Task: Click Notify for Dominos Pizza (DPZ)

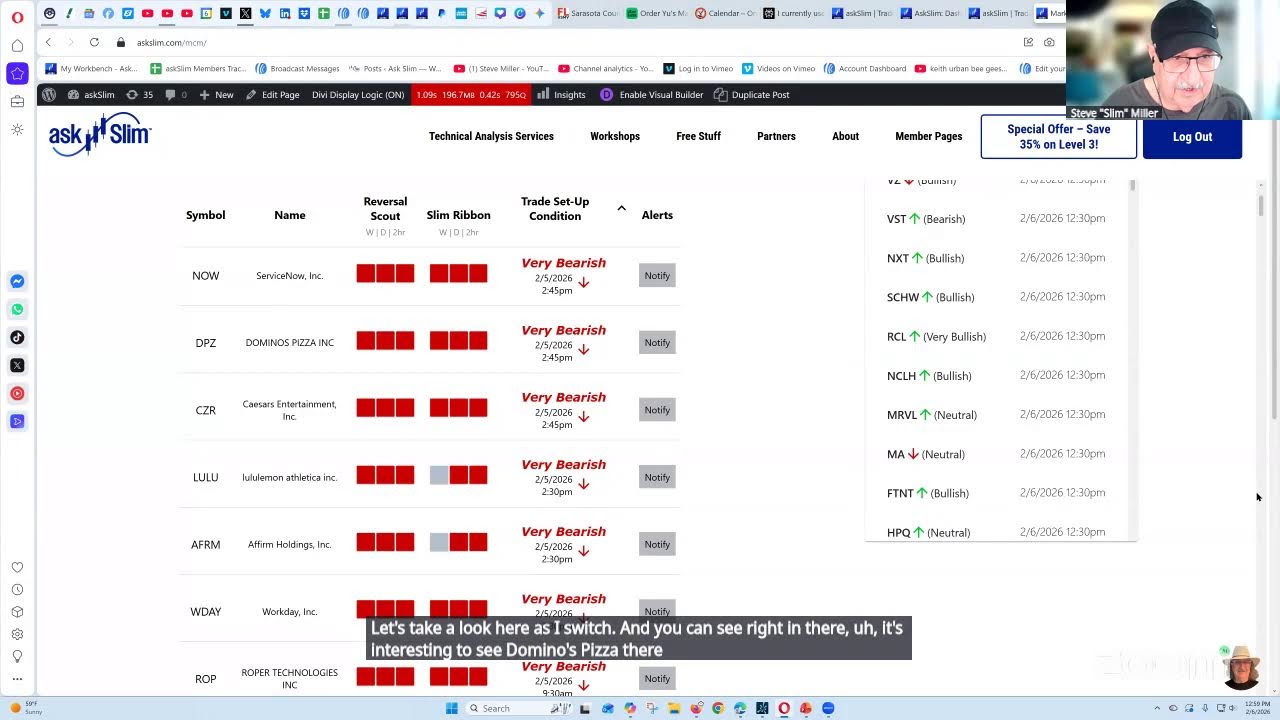Action: (x=657, y=343)
